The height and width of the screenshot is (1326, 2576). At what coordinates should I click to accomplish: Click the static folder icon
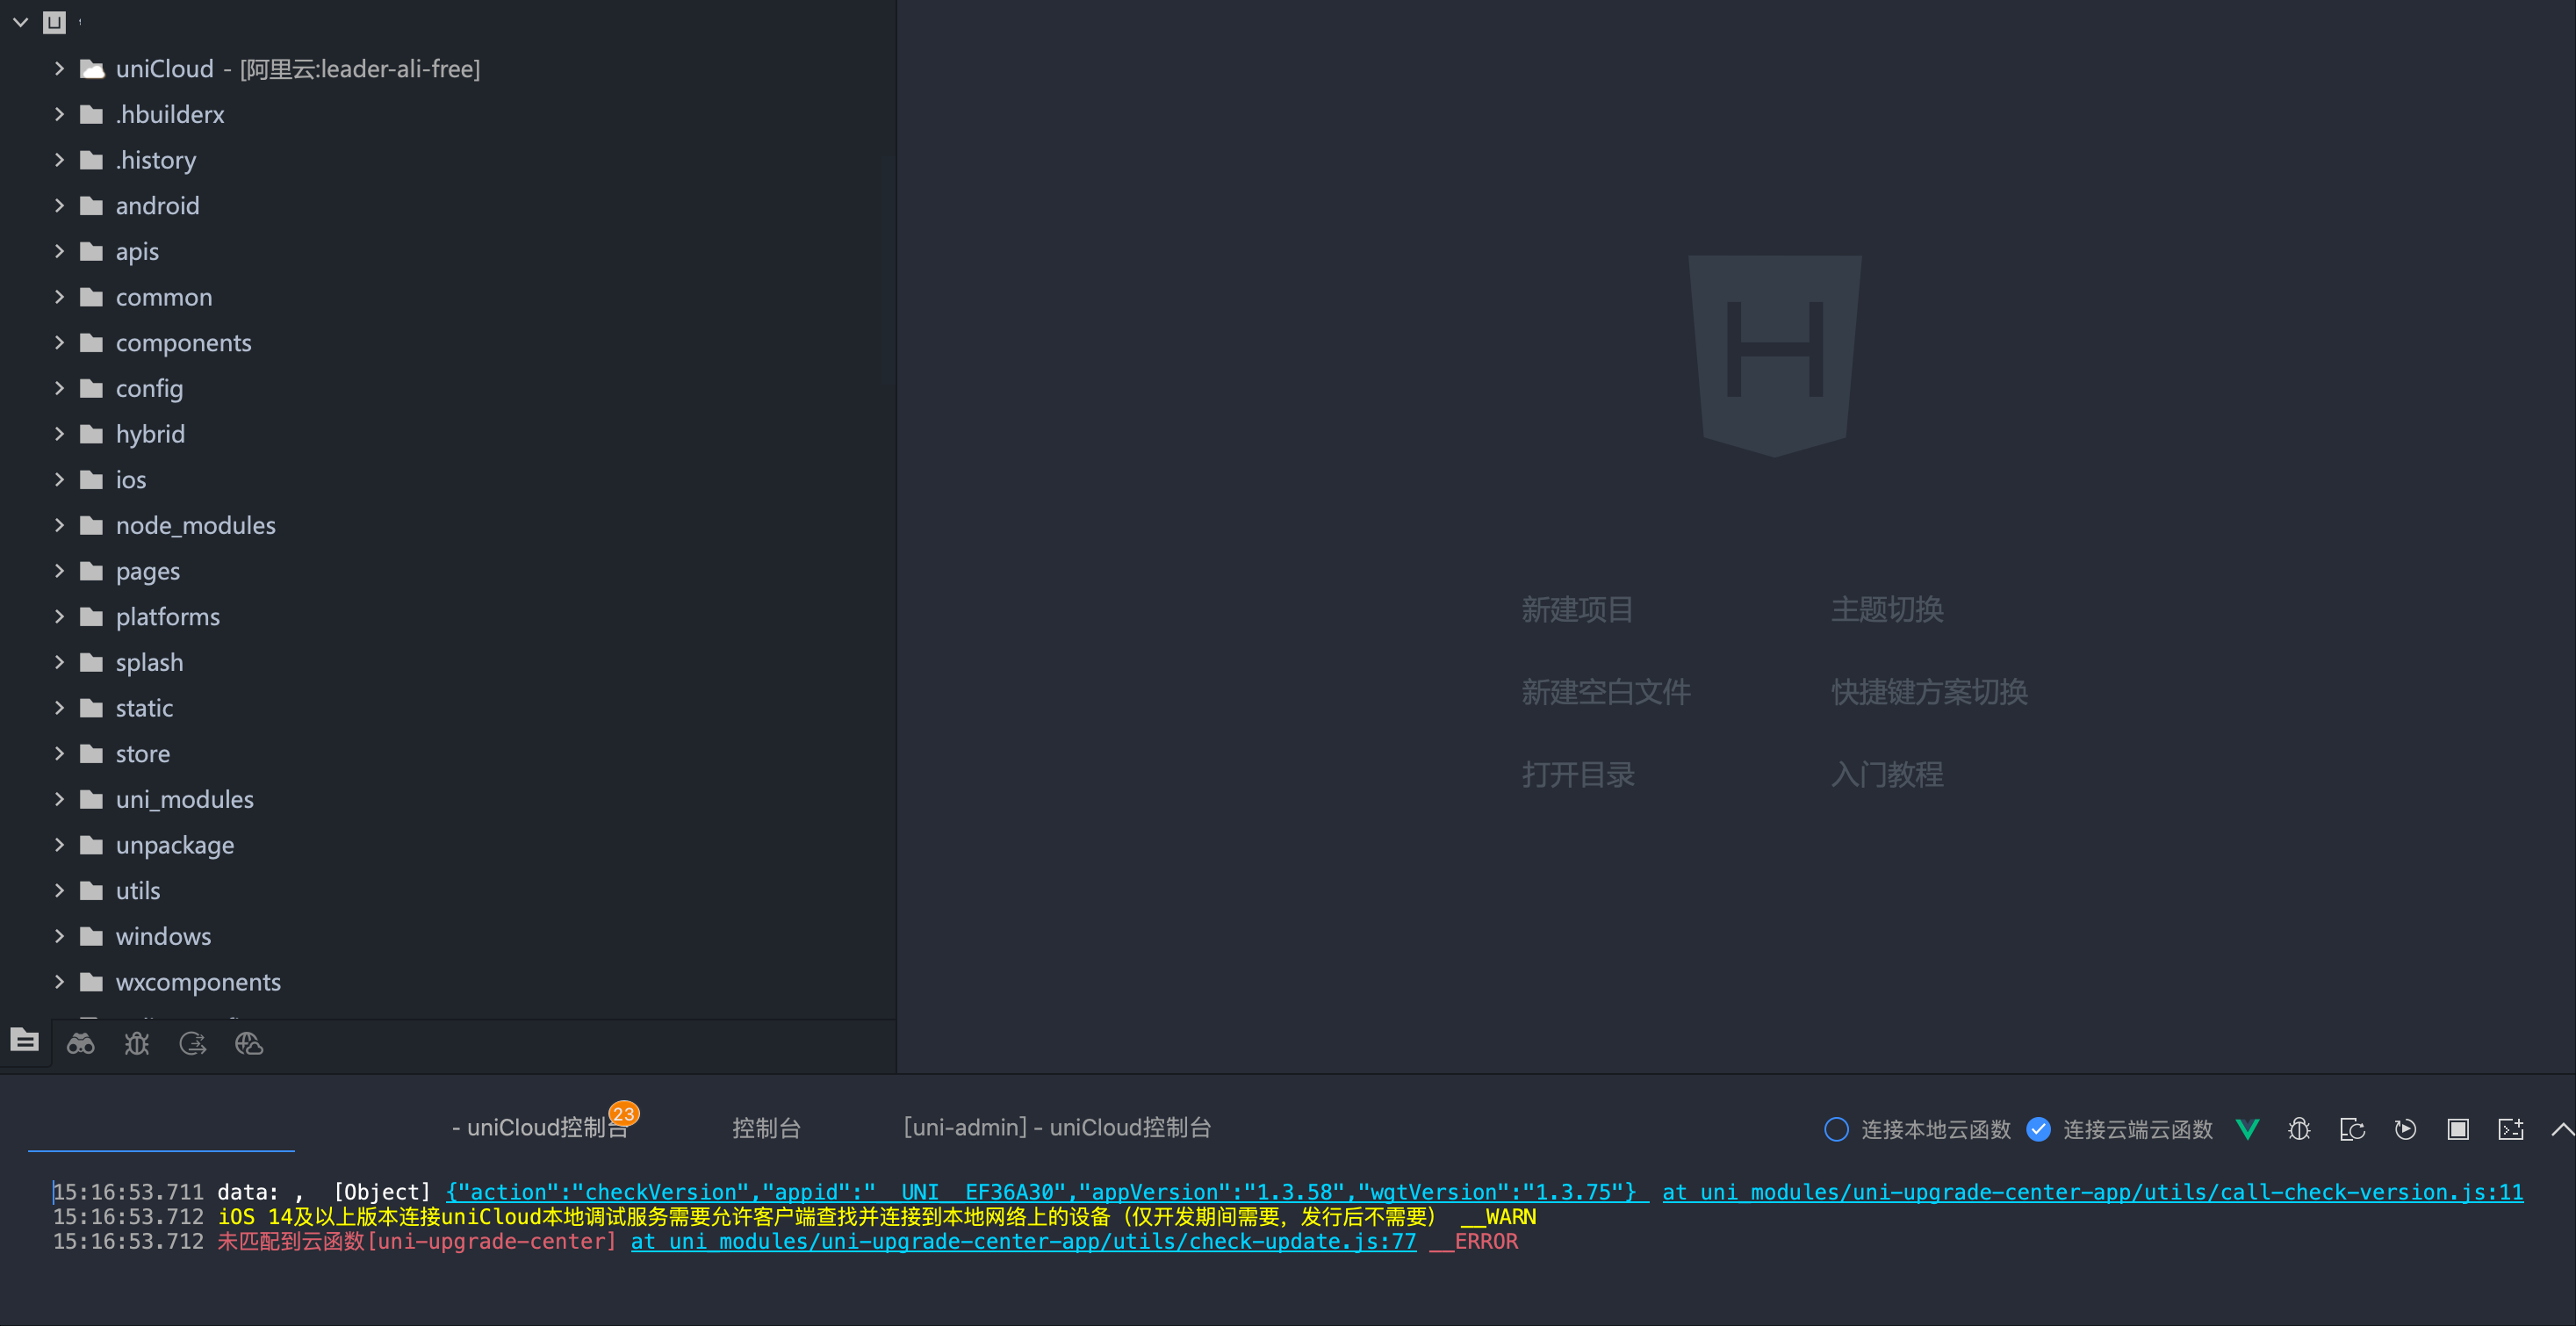tap(92, 708)
